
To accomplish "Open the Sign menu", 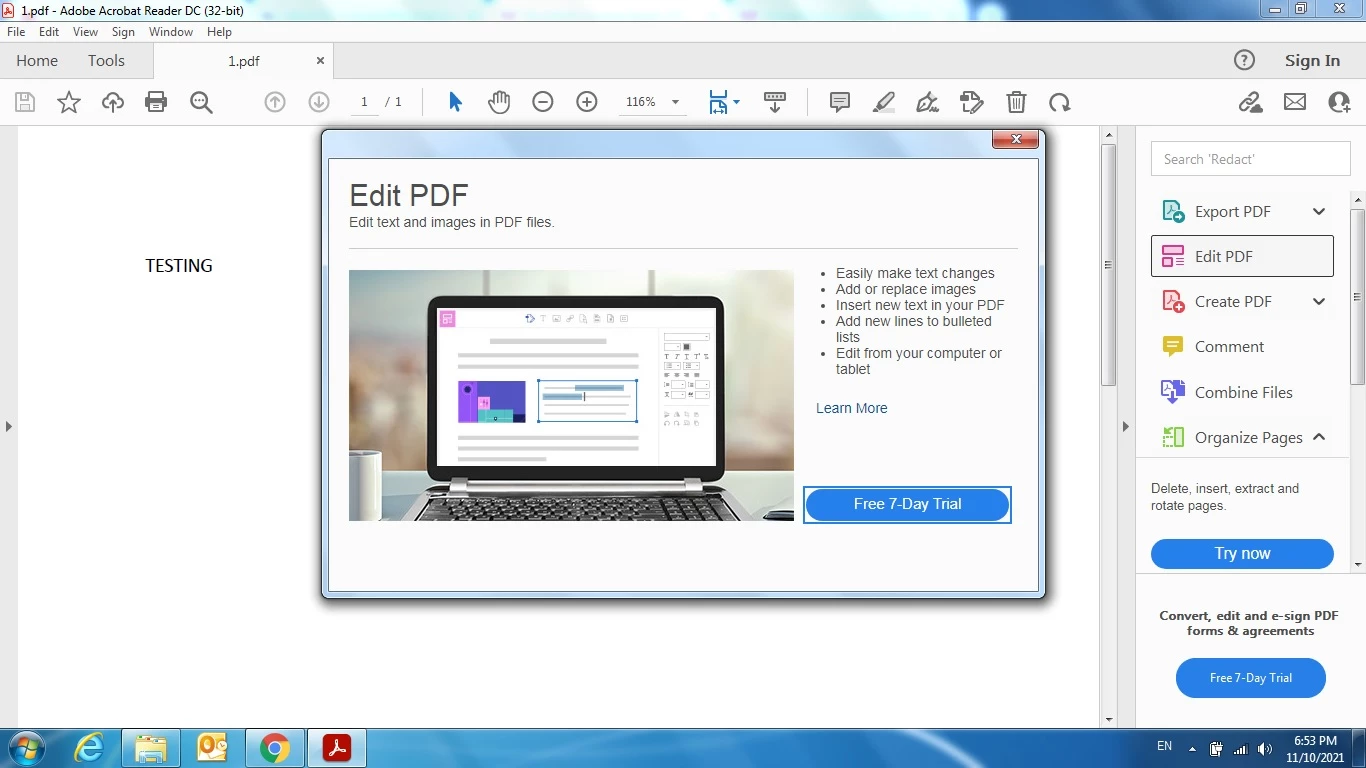I will pyautogui.click(x=123, y=32).
